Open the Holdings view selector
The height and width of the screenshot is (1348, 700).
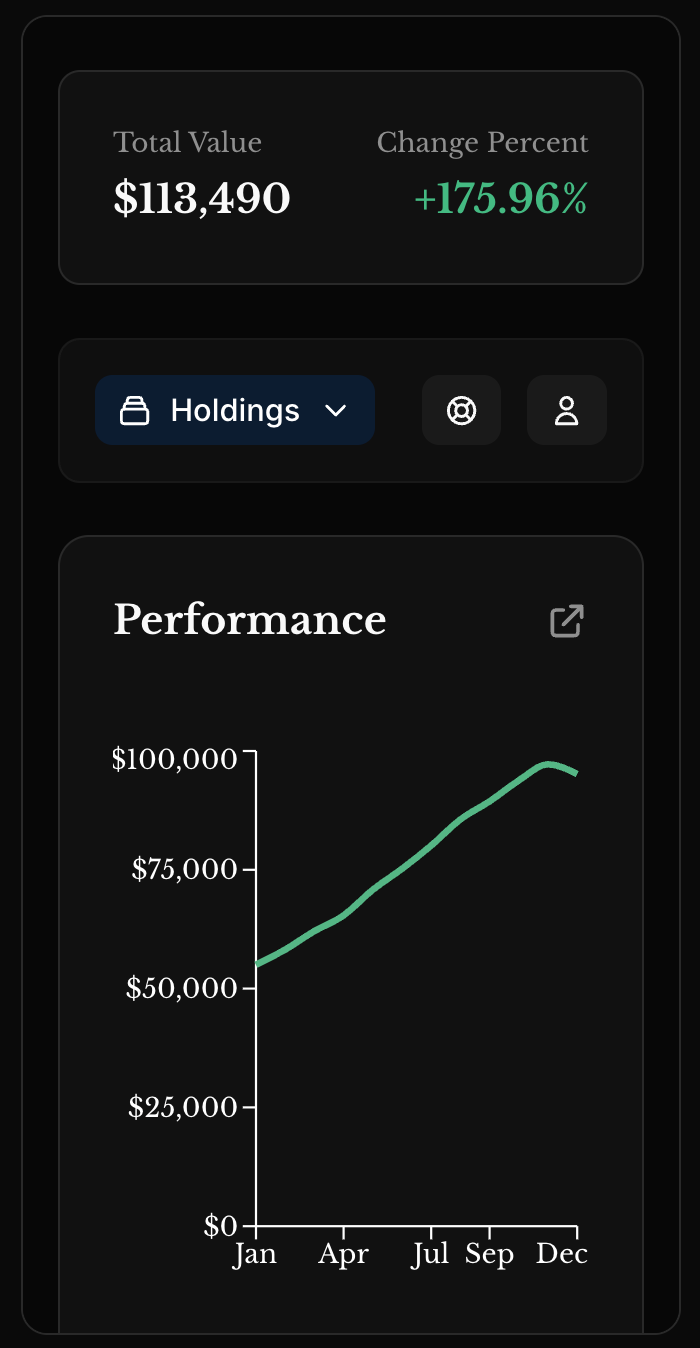click(x=235, y=410)
